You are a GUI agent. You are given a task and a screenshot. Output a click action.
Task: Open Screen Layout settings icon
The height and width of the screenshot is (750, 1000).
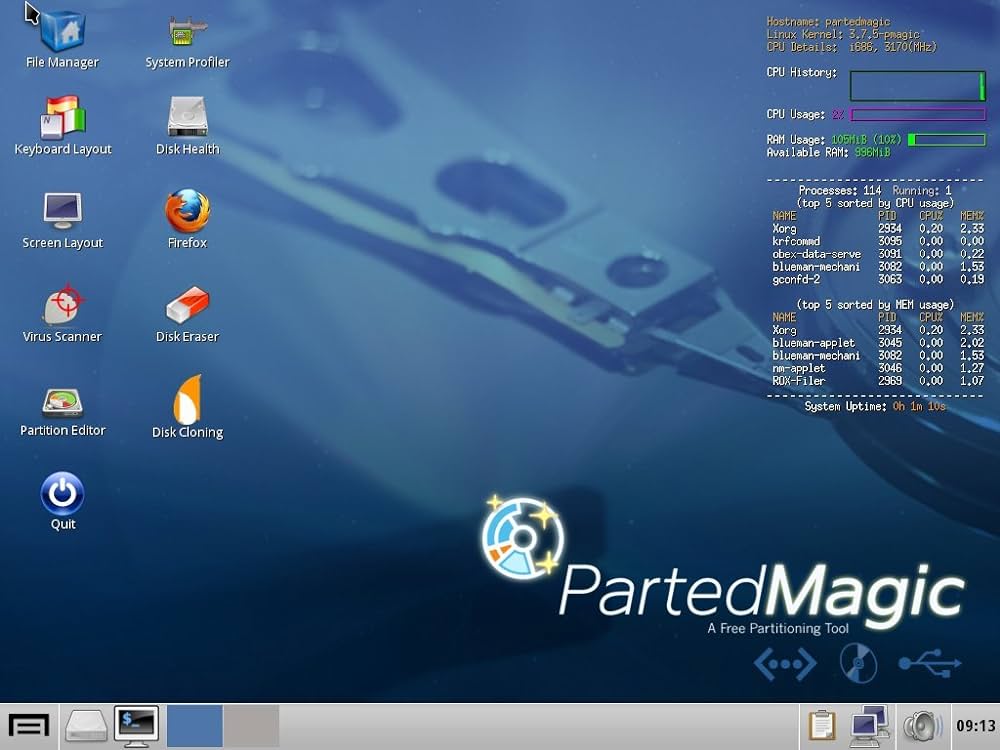(x=62, y=211)
